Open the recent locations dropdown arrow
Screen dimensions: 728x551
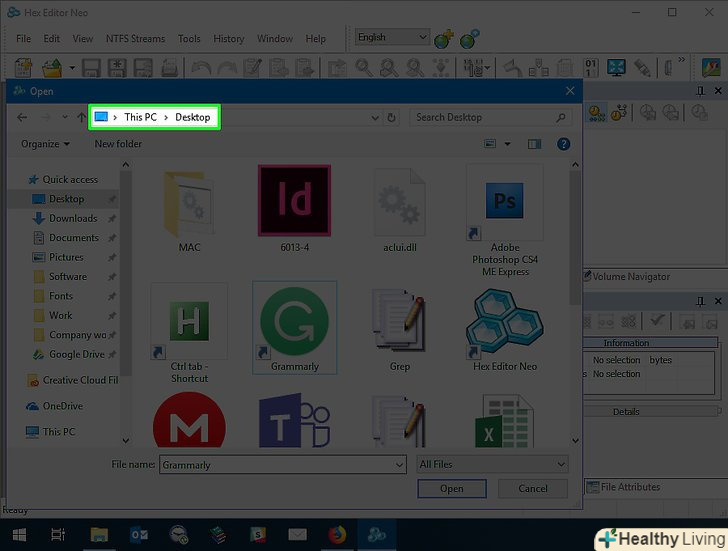[65, 117]
